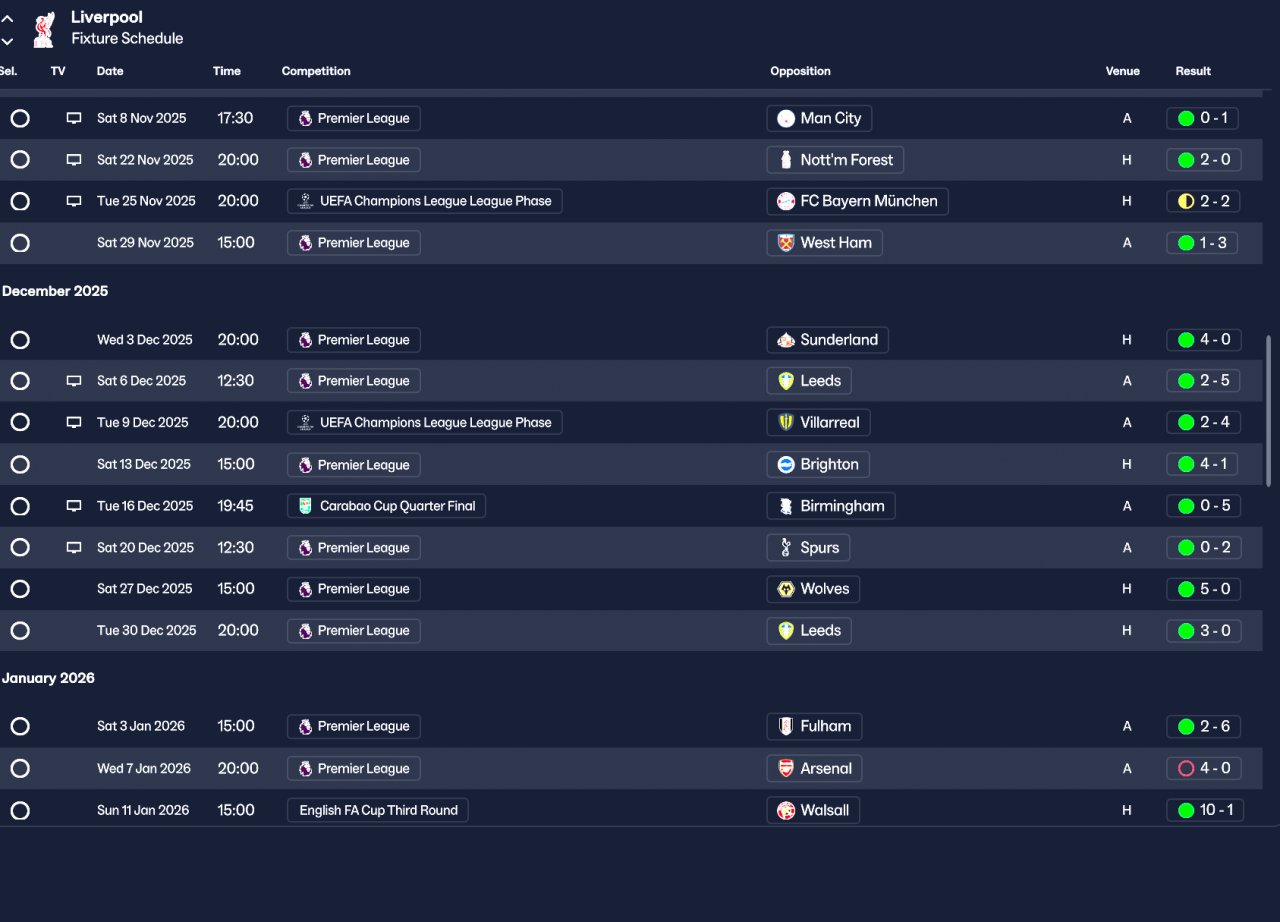
Task: Open Leeds opposition for Tue 30 Dec
Action: 809,631
